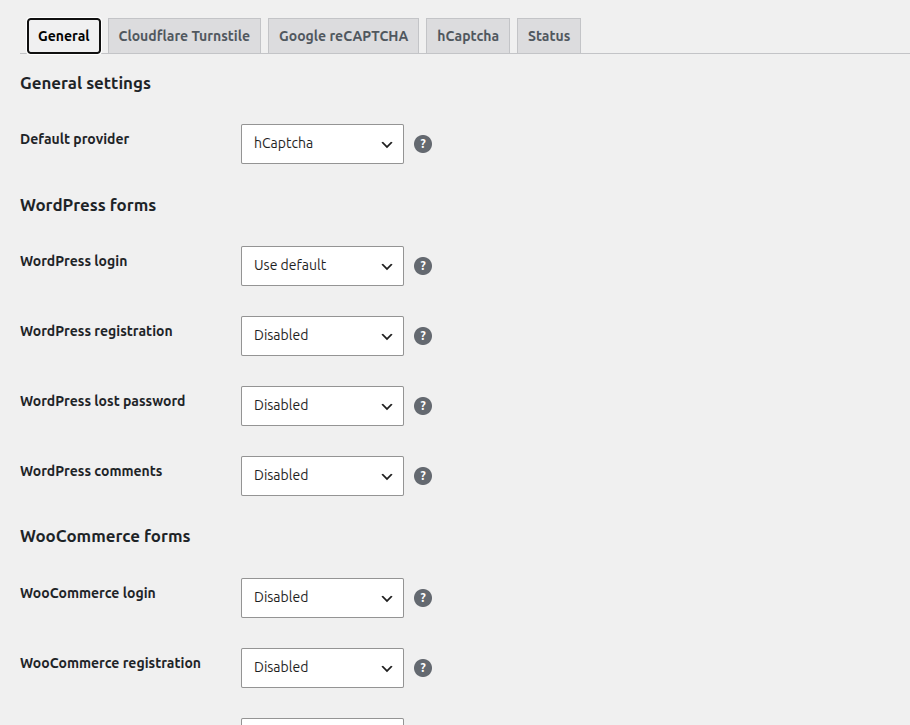The height and width of the screenshot is (725, 910).
Task: Open the WooCommerce login dropdown
Action: pyautogui.click(x=322, y=598)
